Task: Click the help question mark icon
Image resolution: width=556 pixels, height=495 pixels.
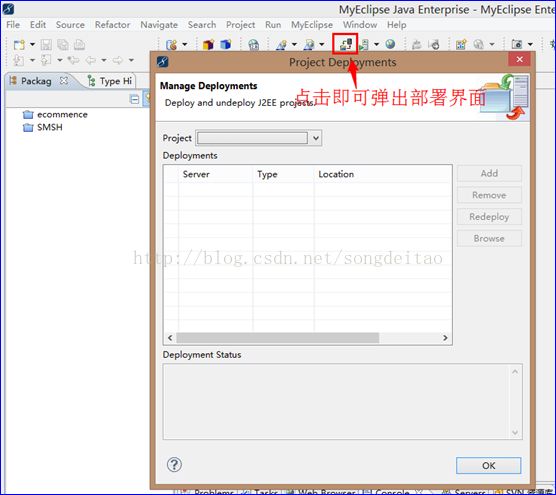Action: [x=174, y=465]
